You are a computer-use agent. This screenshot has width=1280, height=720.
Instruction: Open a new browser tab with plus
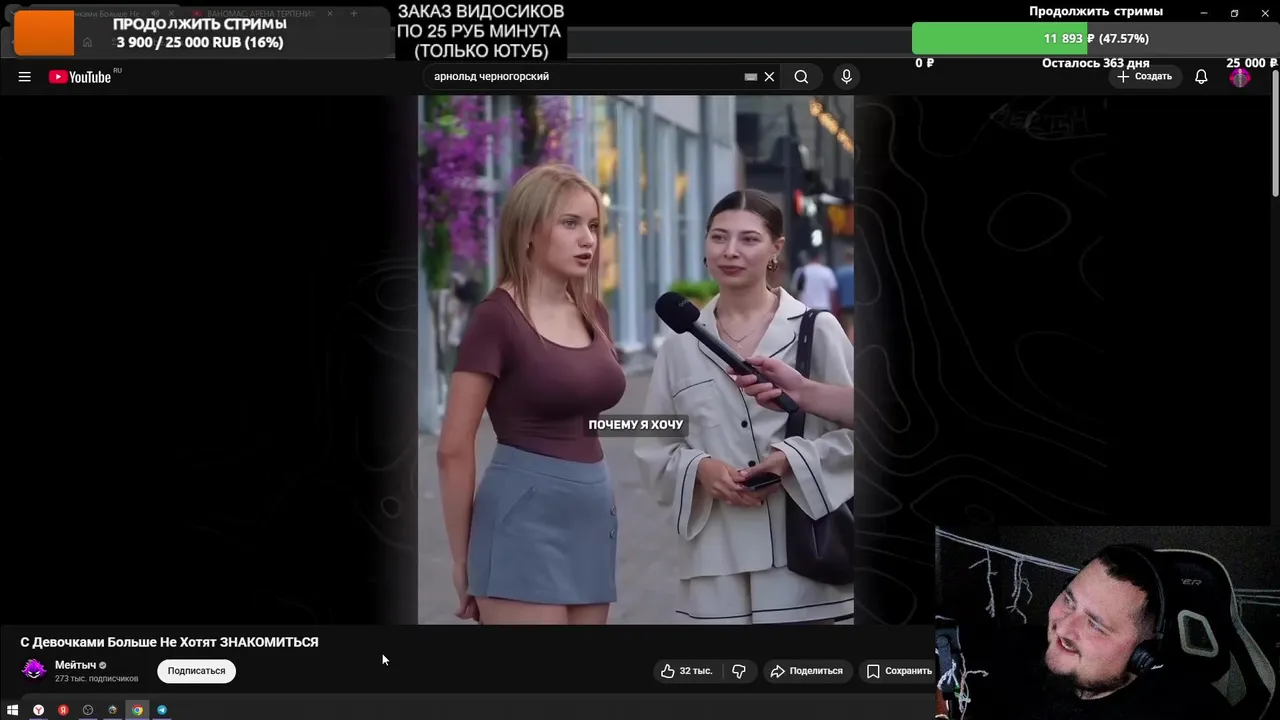tap(353, 14)
